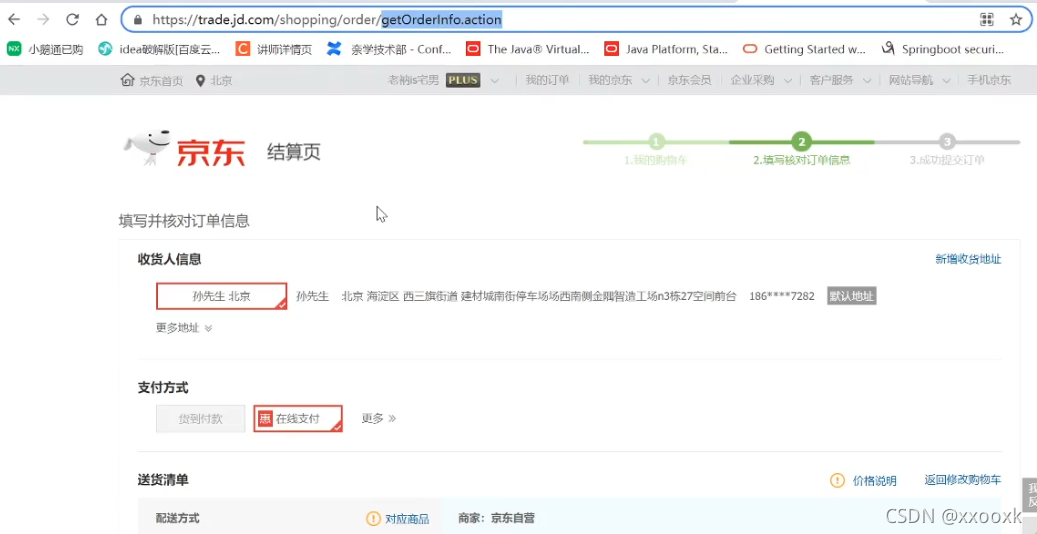Open the 讲师详情页 bookmark
Viewport: 1037px width, 534px height.
pos(274,49)
